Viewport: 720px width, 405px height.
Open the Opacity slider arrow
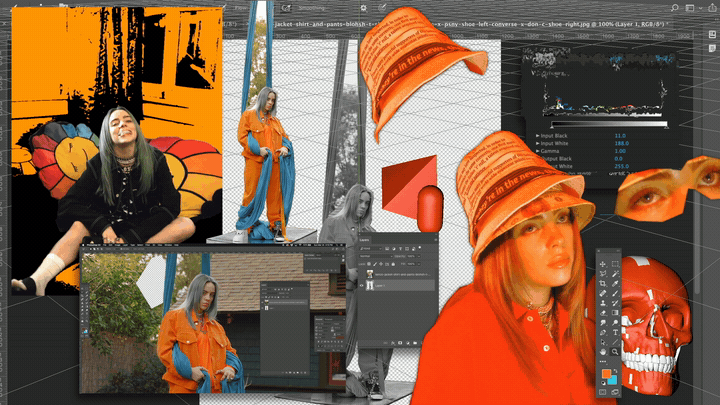point(419,256)
